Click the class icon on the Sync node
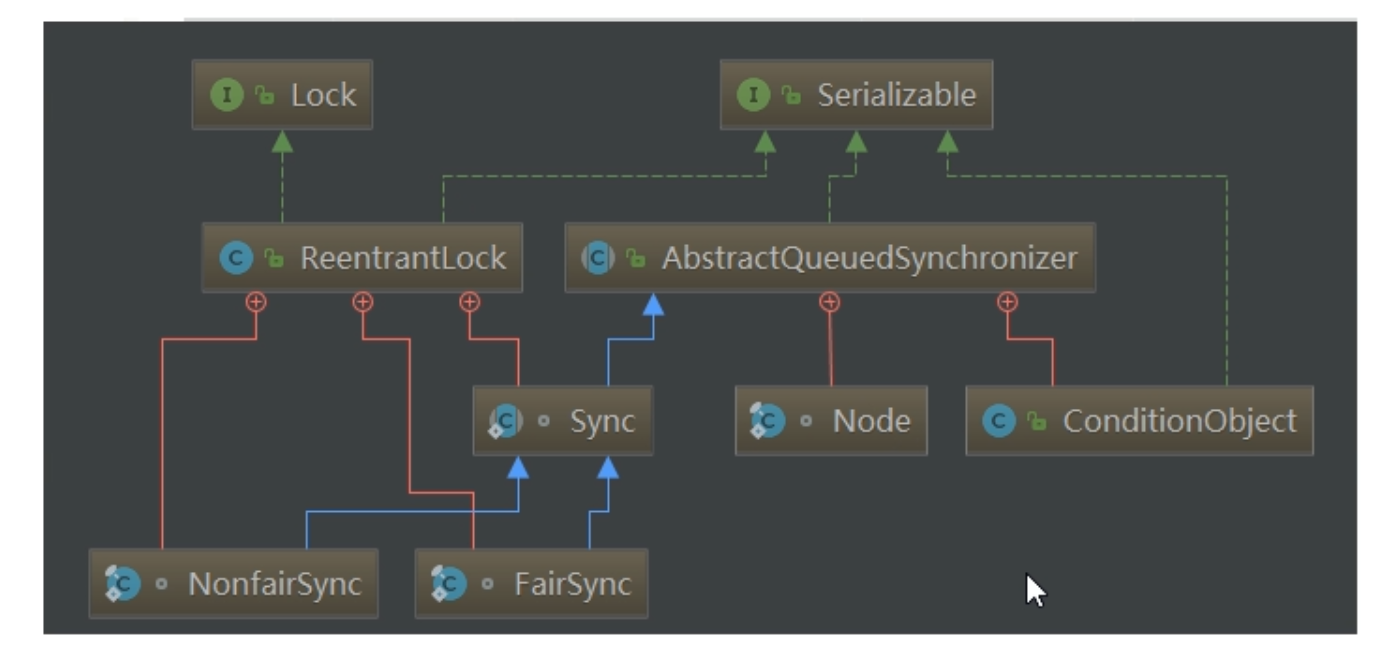Screen dimensions: 1373x660 point(506,421)
